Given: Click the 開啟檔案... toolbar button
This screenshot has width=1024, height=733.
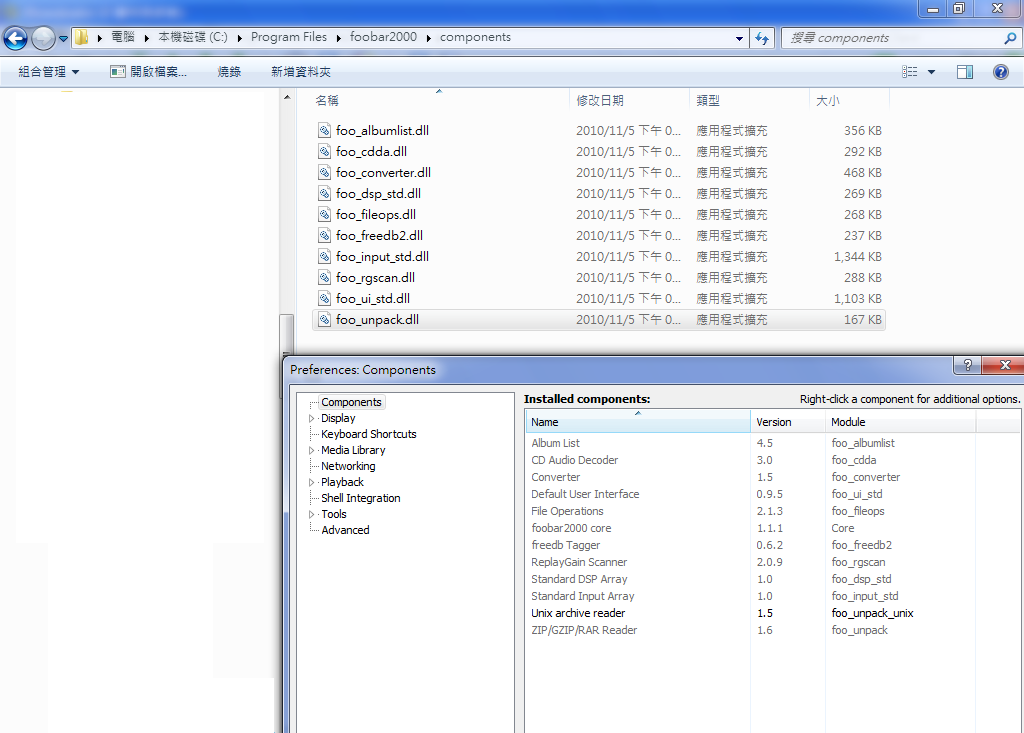Looking at the screenshot, I should click(x=148, y=72).
